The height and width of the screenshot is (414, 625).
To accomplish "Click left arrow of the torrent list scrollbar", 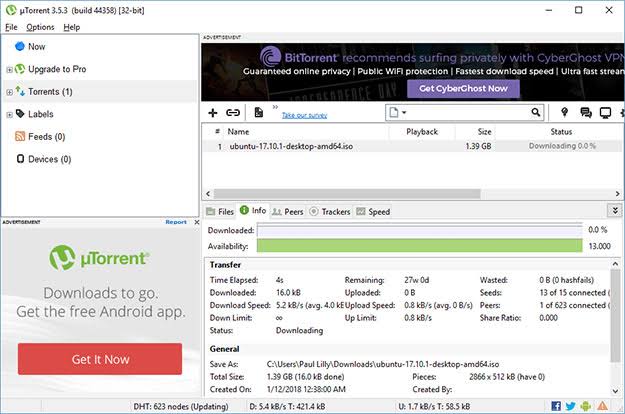I will [208, 194].
